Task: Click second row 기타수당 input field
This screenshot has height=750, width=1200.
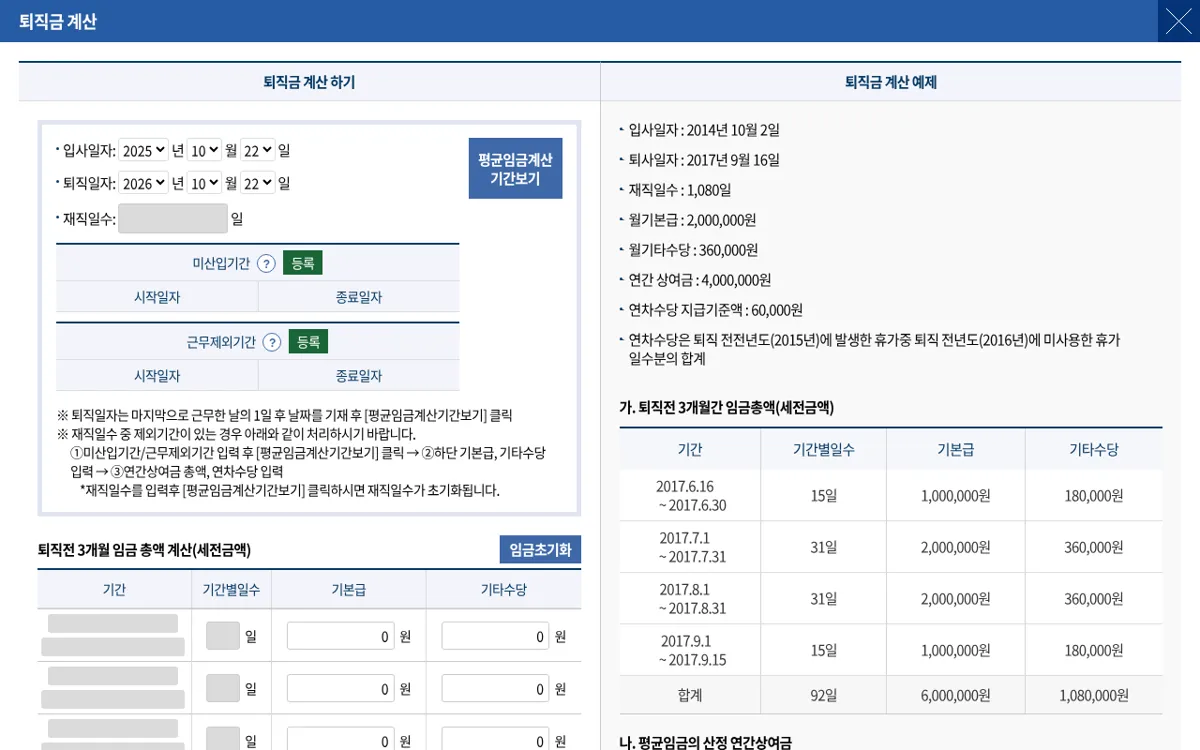Action: click(495, 688)
